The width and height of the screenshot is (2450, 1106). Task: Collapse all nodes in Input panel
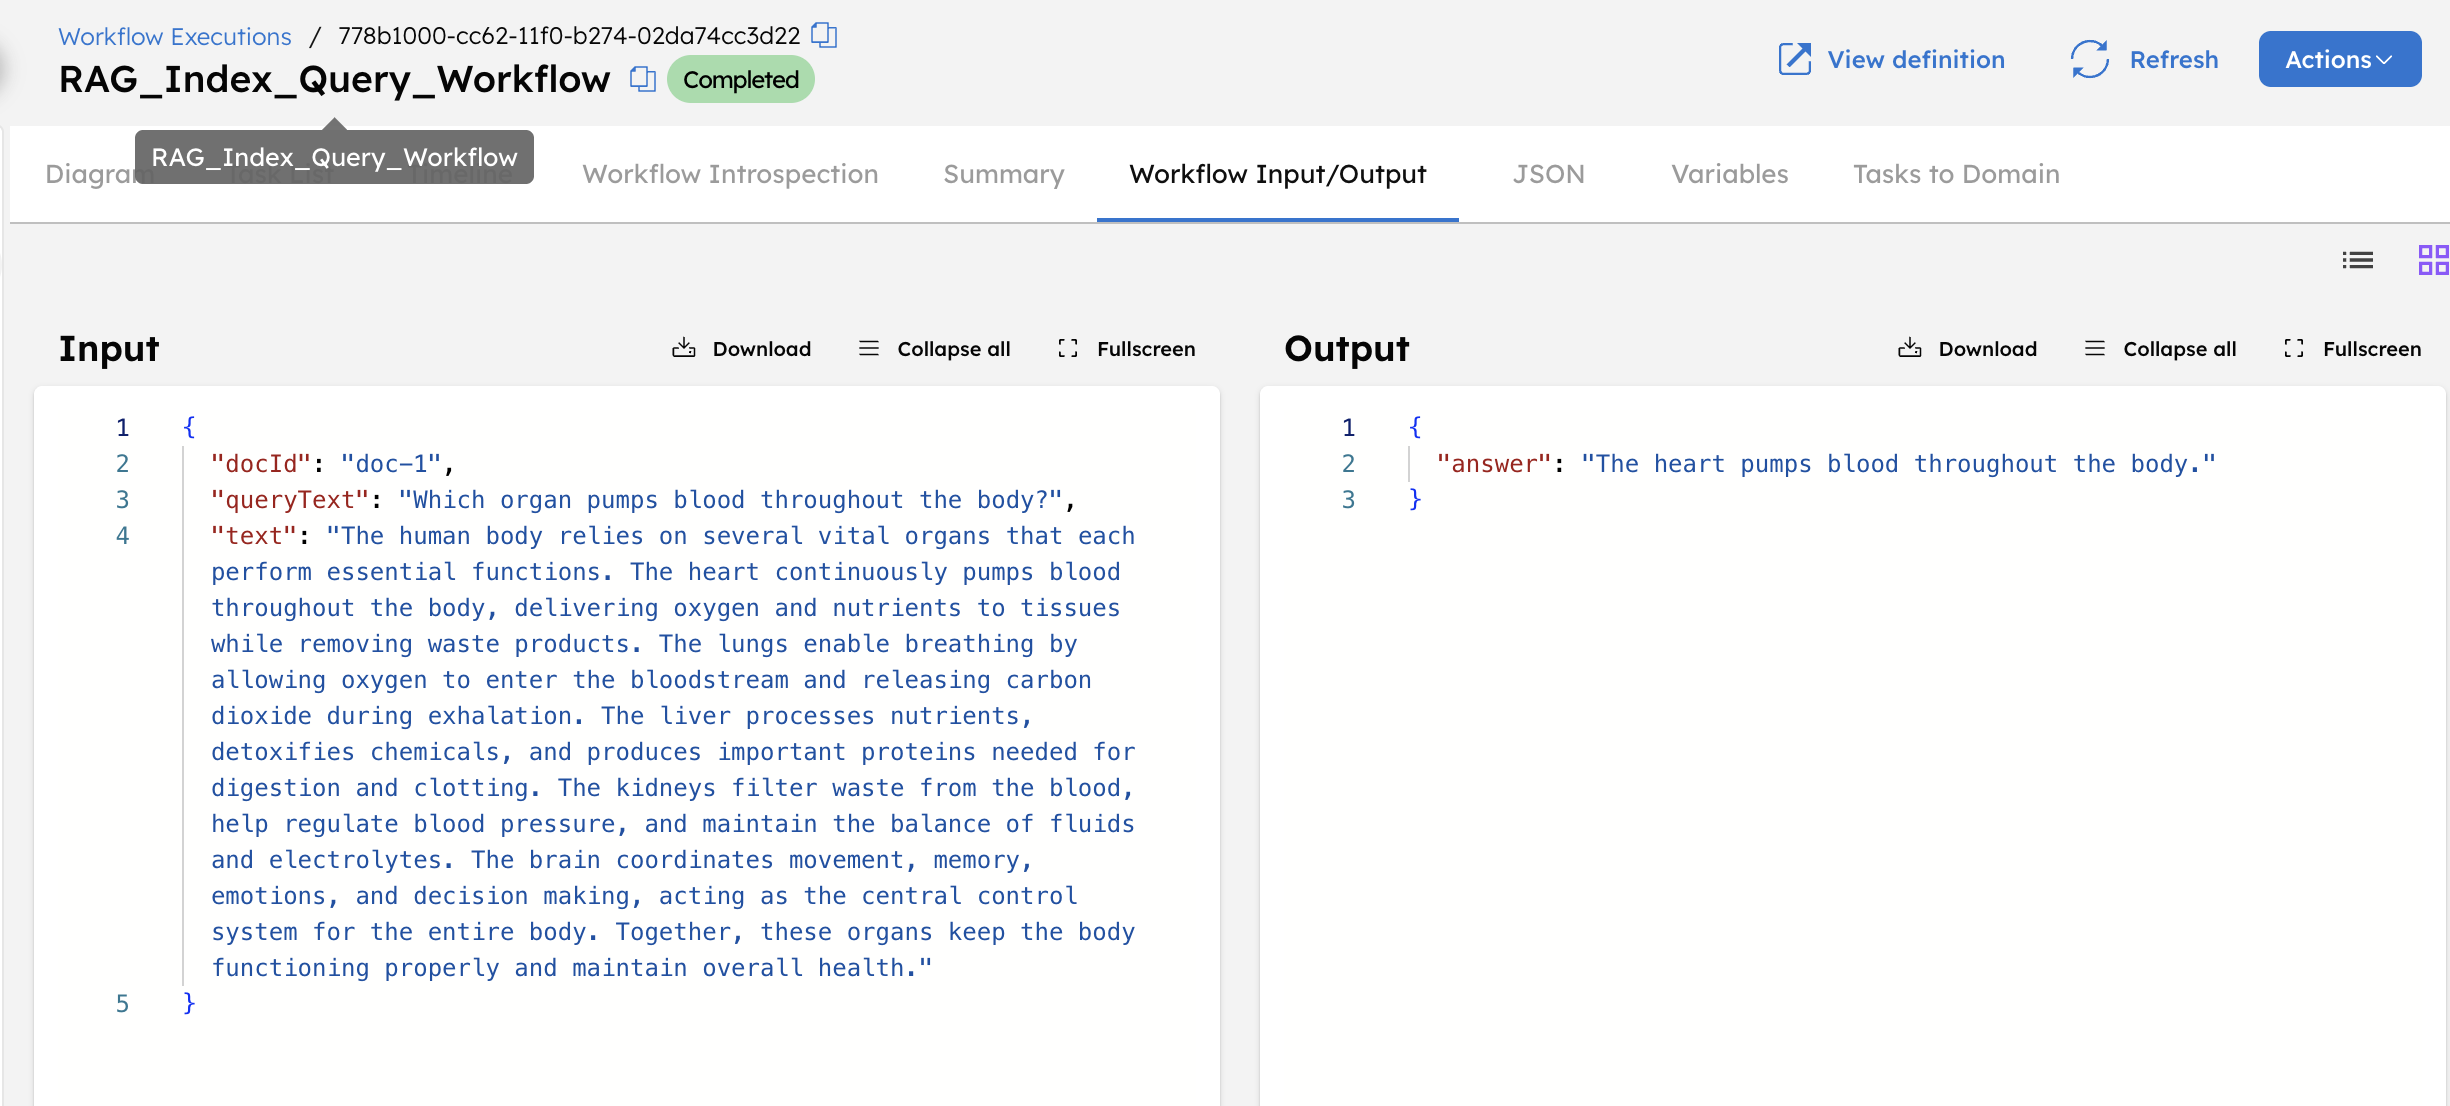click(933, 348)
